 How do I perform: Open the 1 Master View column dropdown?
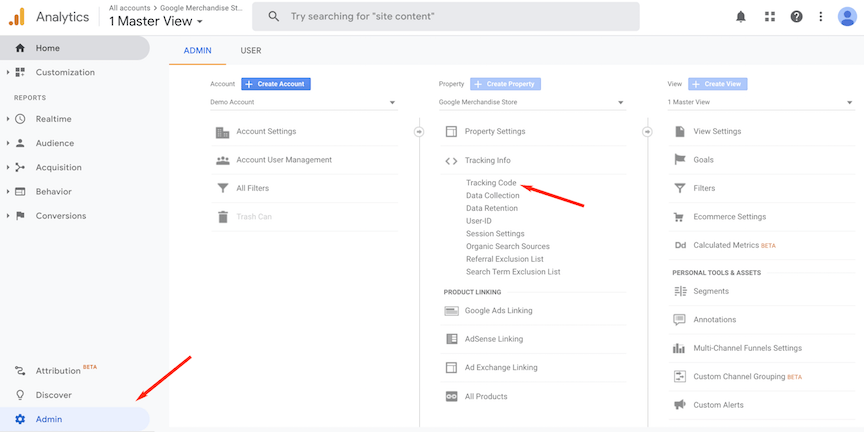click(x=761, y=102)
